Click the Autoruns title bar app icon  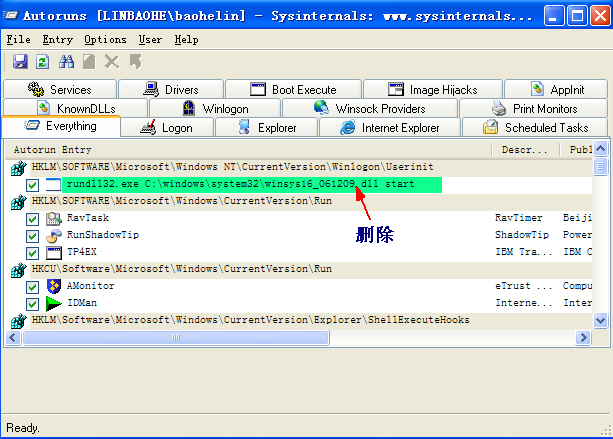click(x=11, y=15)
